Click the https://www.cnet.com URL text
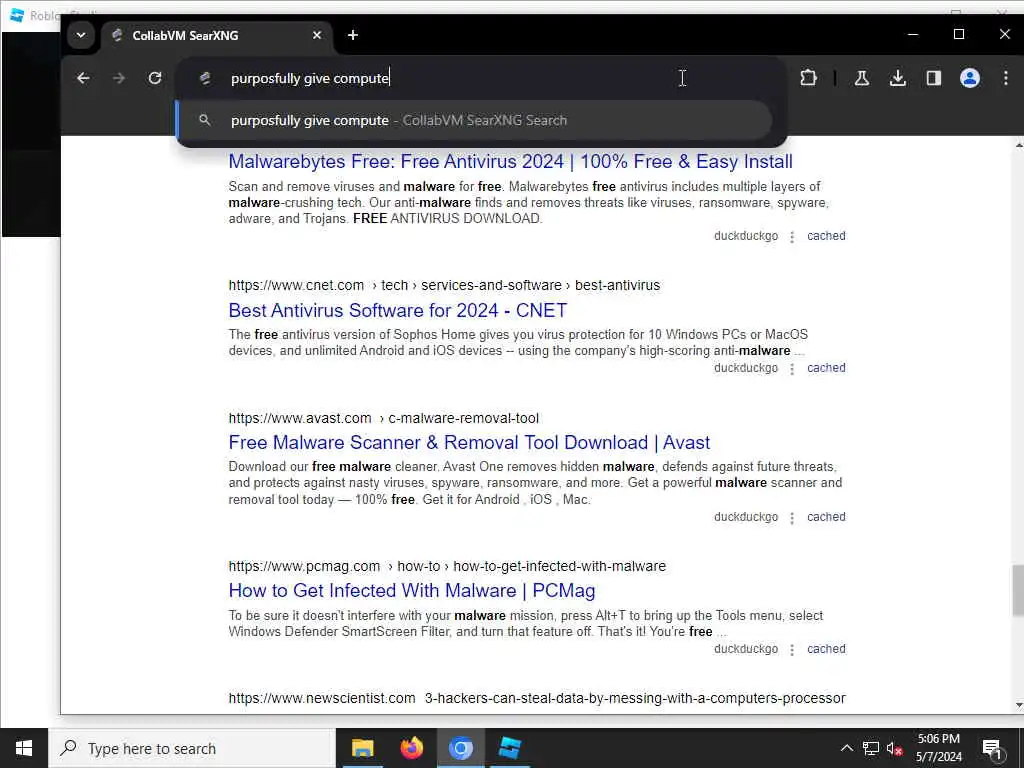This screenshot has height=768, width=1024. point(296,285)
